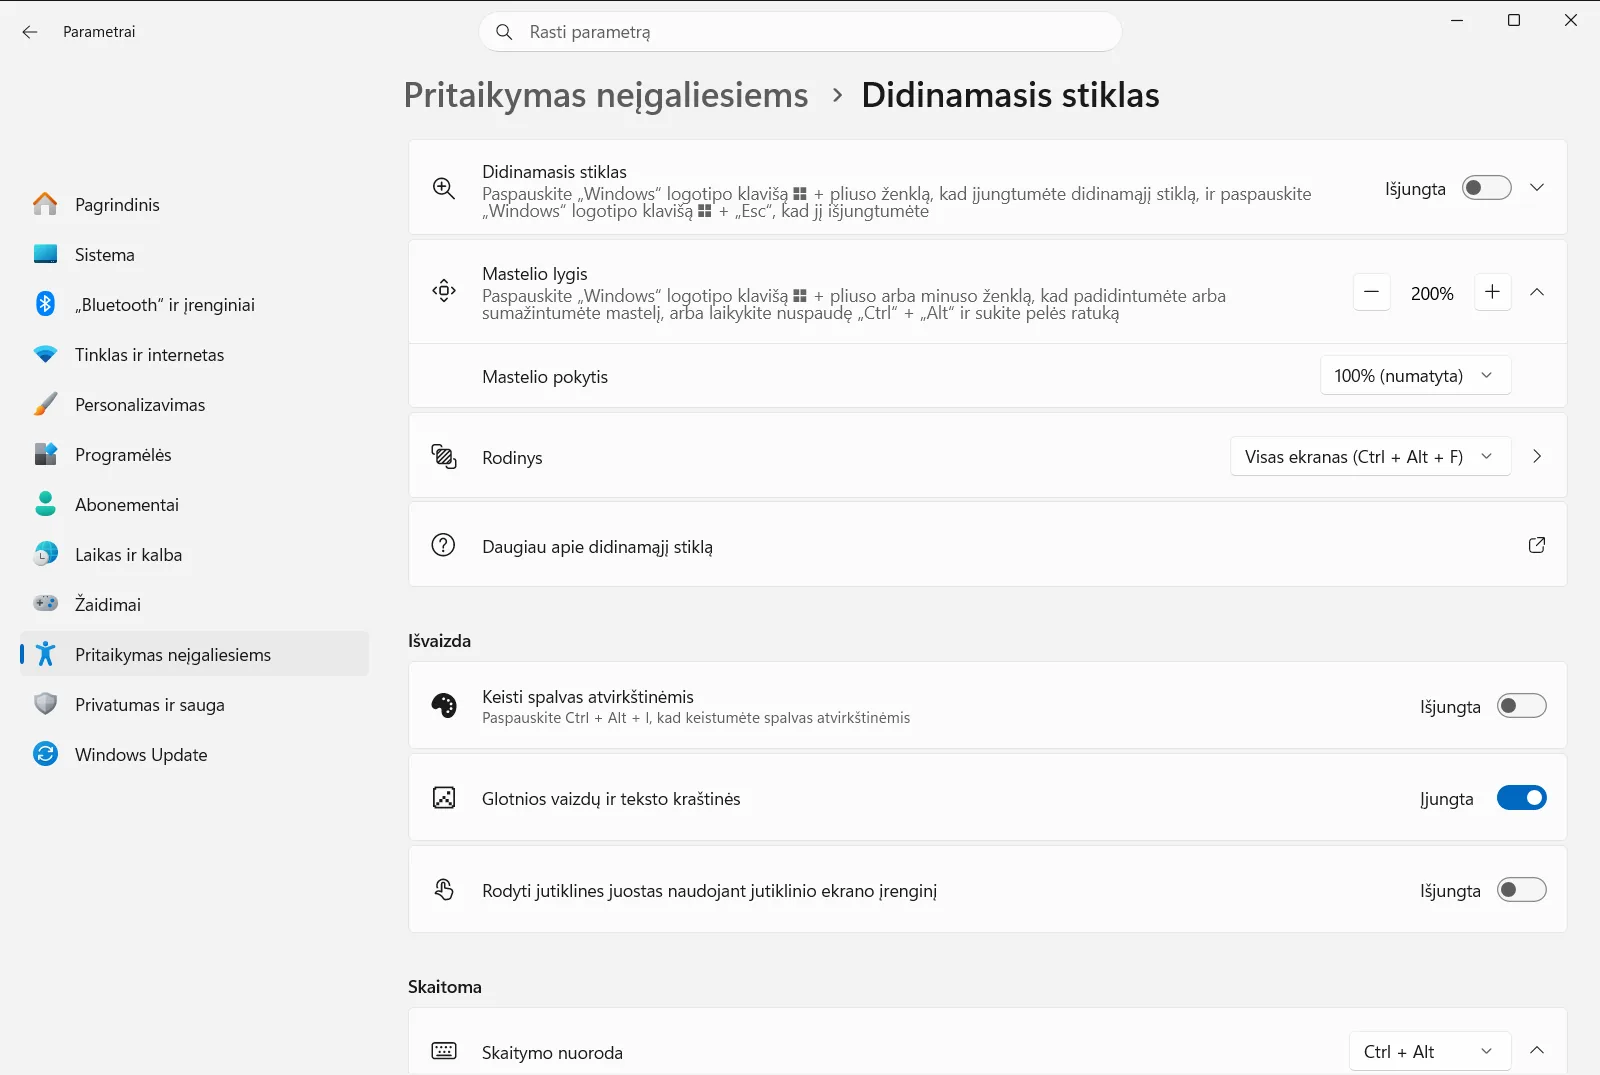The width and height of the screenshot is (1600, 1075).
Task: Focus the Rasti parametrą search field
Action: tap(800, 32)
